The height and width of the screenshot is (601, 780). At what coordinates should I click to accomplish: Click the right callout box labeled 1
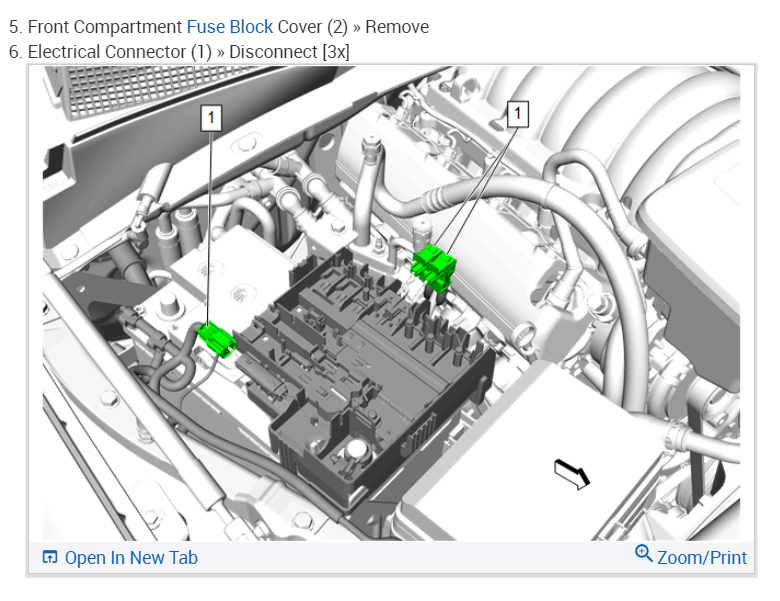click(x=518, y=114)
